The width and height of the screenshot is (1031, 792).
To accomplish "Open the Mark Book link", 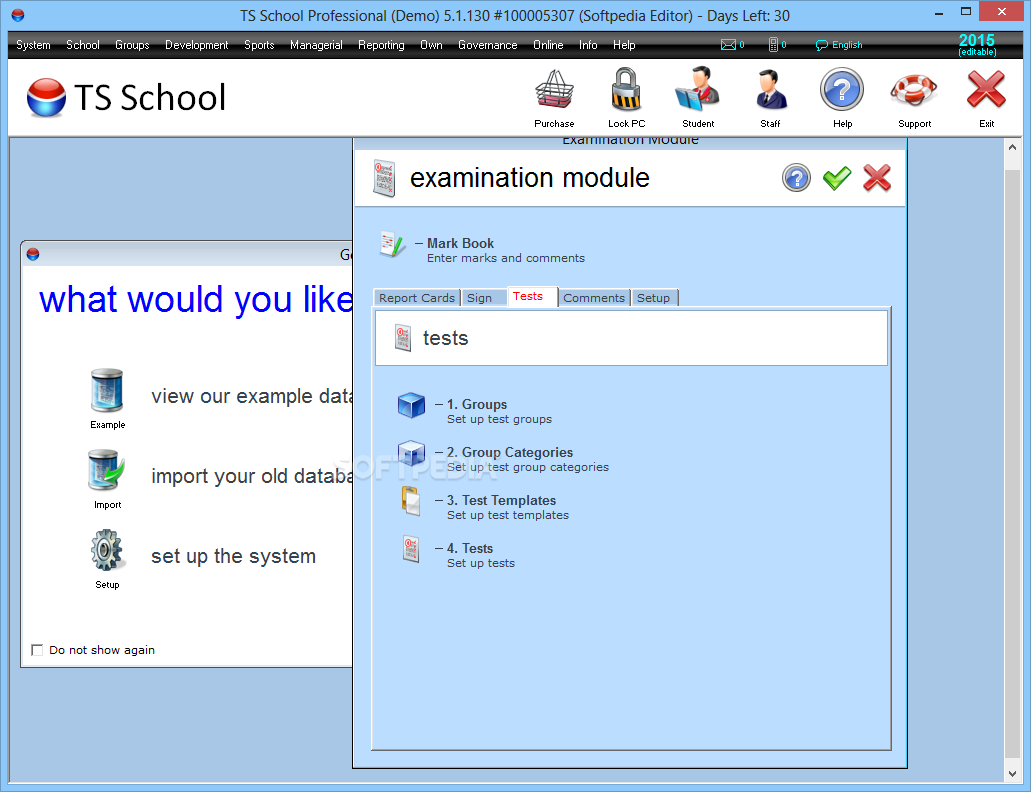I will click(460, 243).
